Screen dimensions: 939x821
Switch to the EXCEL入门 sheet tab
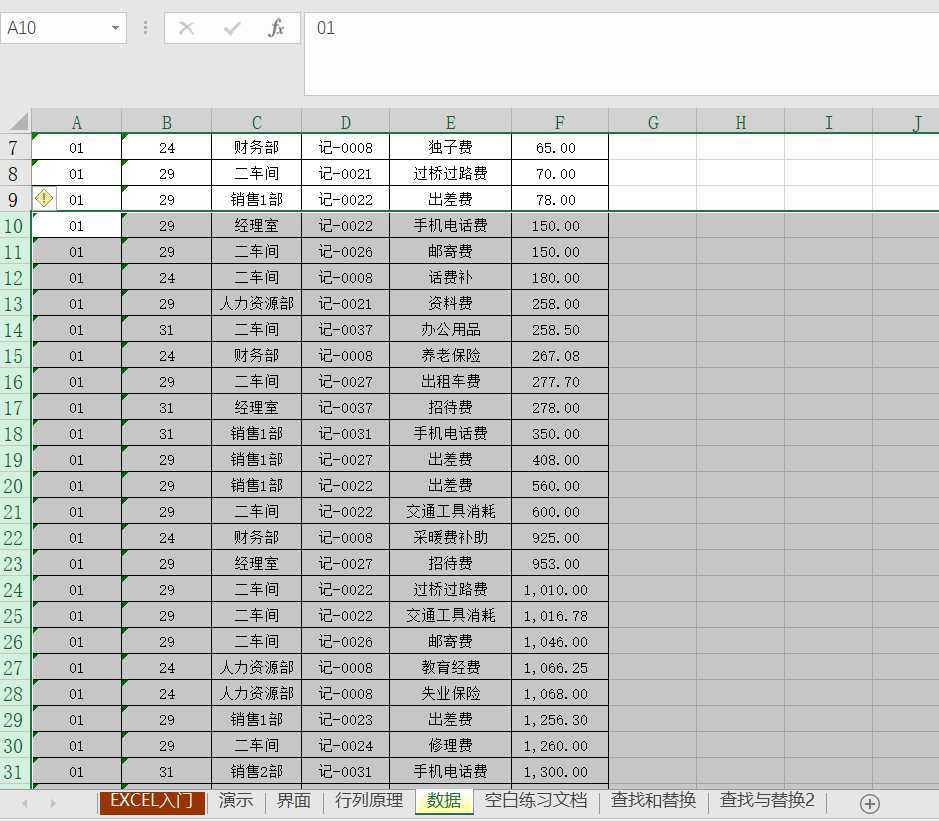[x=152, y=802]
